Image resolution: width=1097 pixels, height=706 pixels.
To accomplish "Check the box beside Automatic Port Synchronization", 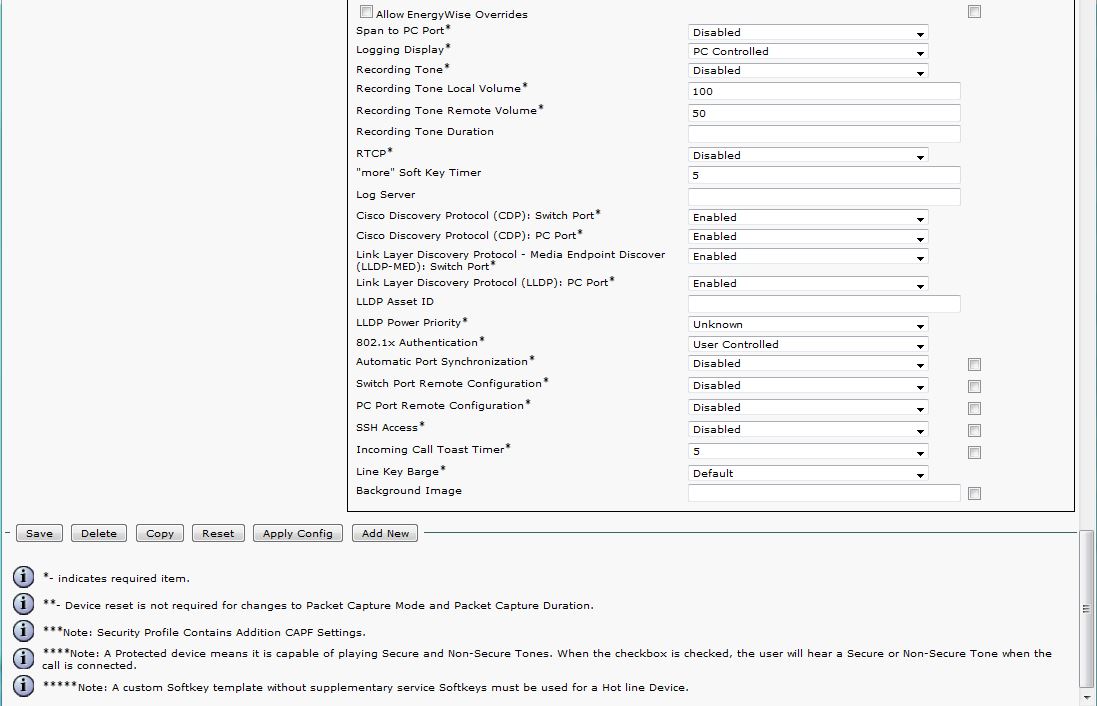I will tap(974, 364).
